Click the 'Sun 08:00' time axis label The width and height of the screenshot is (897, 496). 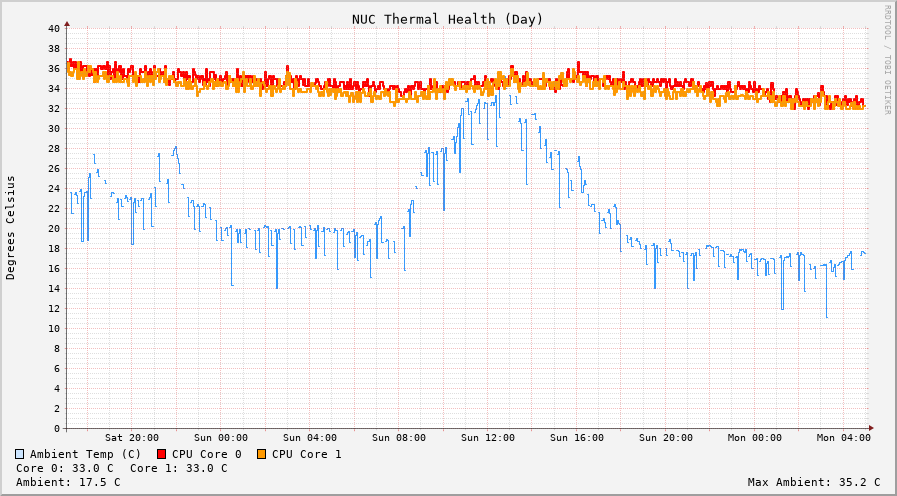click(x=399, y=438)
